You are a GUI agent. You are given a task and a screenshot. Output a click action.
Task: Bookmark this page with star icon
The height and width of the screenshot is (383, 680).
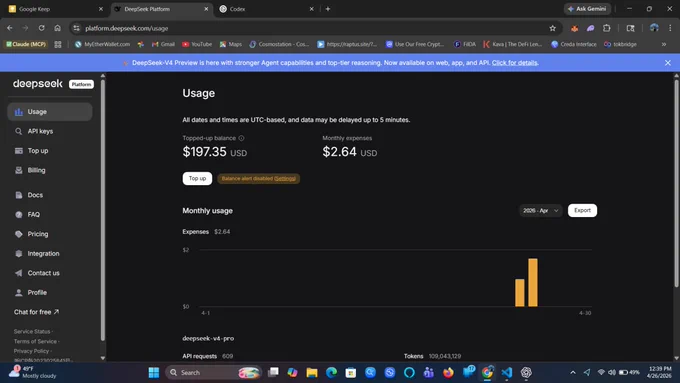[x=552, y=28]
